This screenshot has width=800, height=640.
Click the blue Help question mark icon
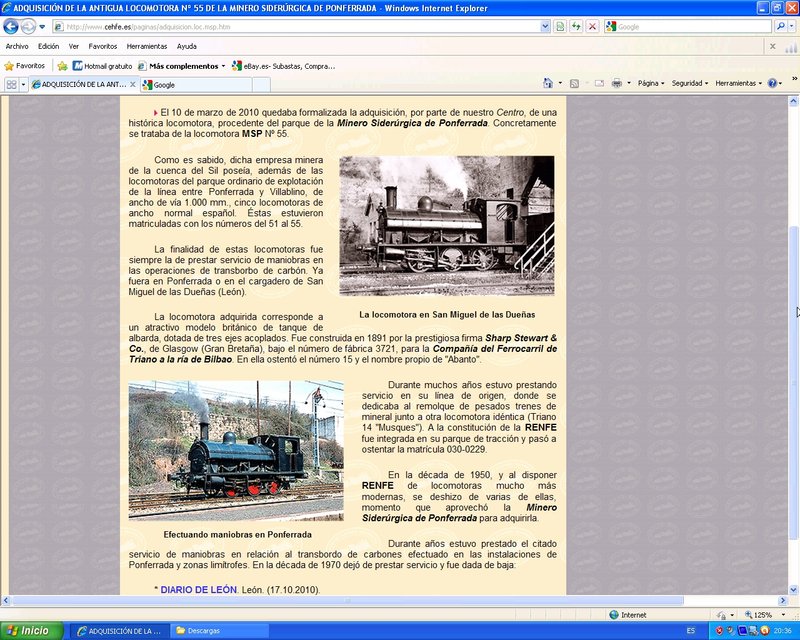[772, 83]
